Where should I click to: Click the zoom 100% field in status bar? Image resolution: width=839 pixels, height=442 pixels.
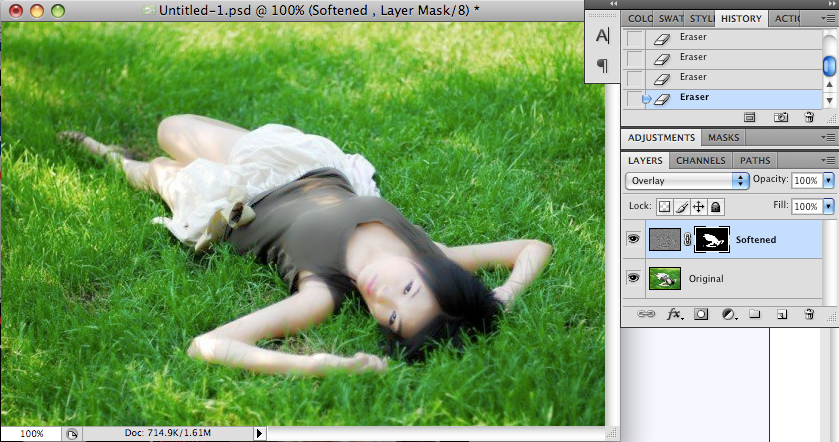[x=32, y=433]
